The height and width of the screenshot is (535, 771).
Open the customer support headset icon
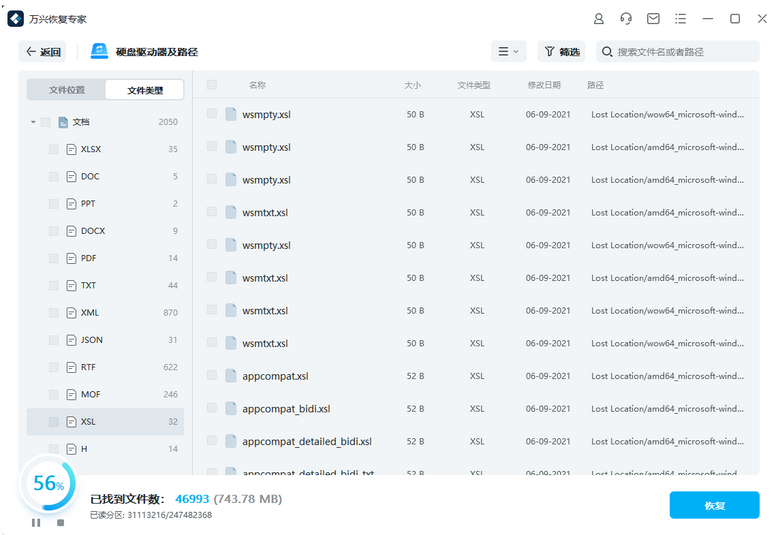tap(626, 19)
